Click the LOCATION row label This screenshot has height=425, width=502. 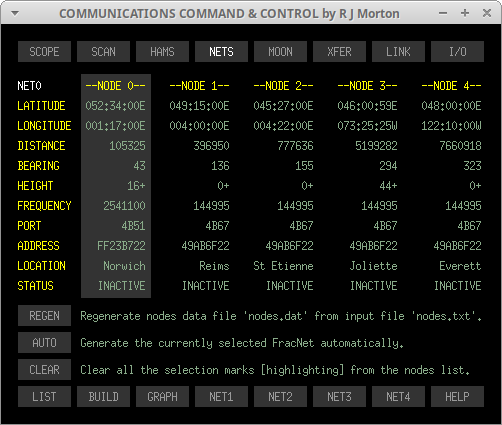click(41, 266)
